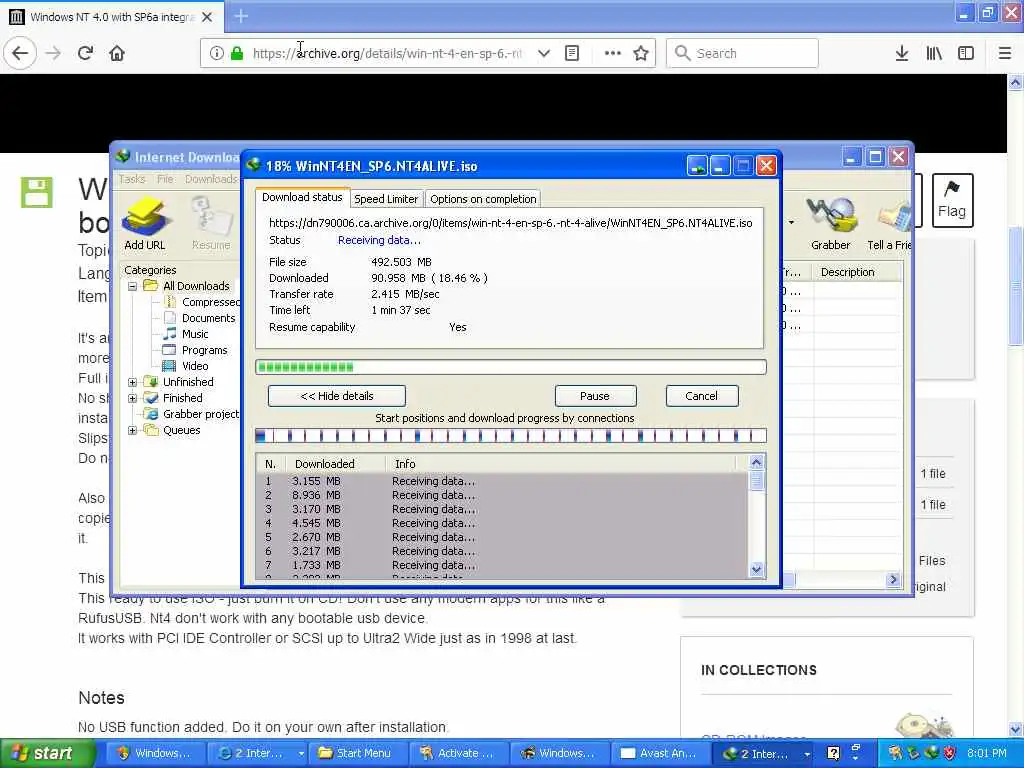
Task: Click the Windows start button
Action: click(x=48, y=754)
